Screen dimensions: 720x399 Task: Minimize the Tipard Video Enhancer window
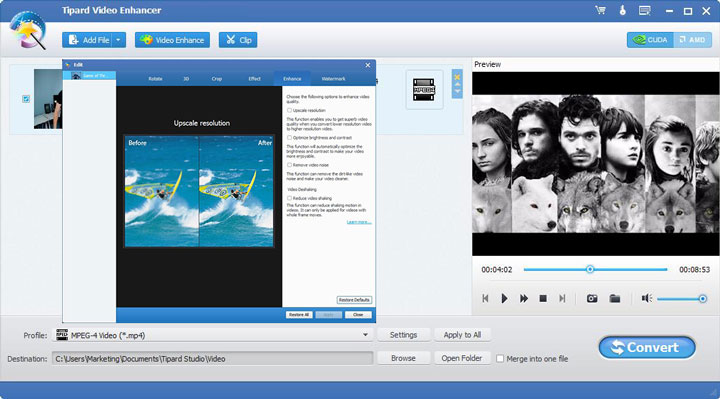click(x=669, y=11)
